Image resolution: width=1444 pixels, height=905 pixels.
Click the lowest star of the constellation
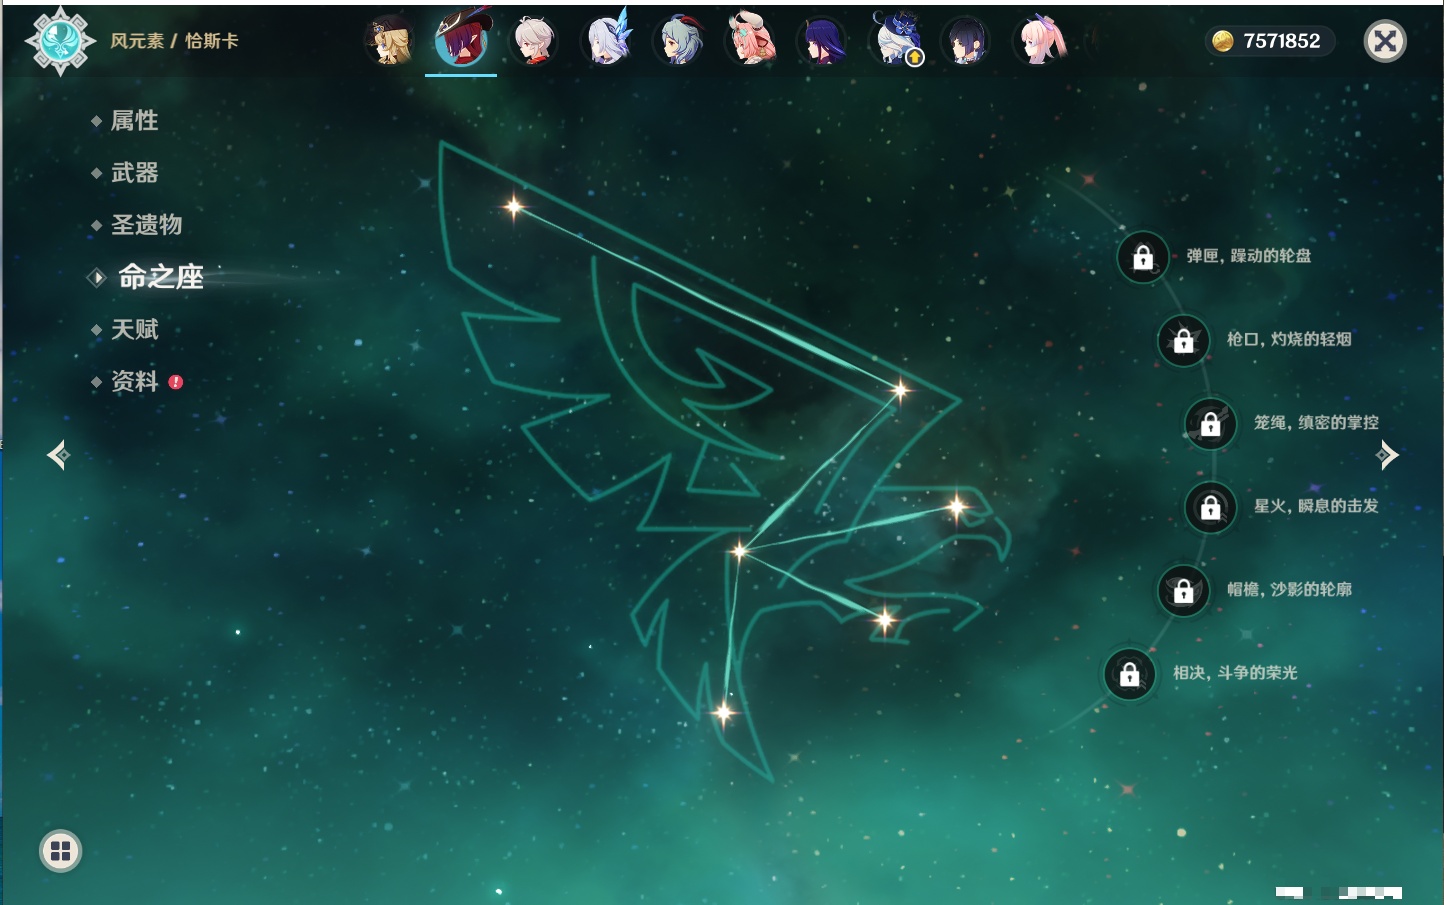(724, 713)
